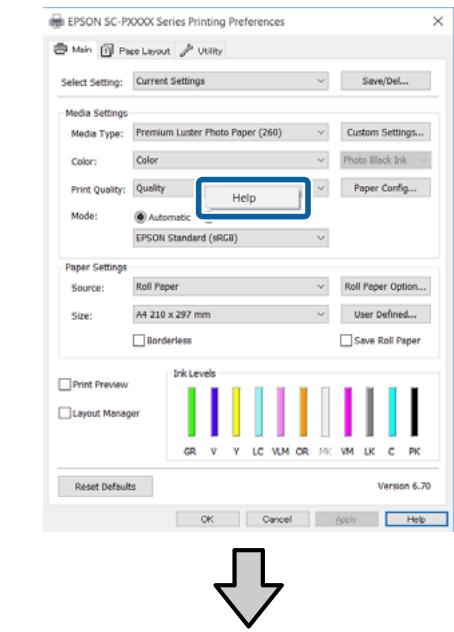Select the Automatic mode radio button
This screenshot has height=632, width=454.
[x=140, y=217]
